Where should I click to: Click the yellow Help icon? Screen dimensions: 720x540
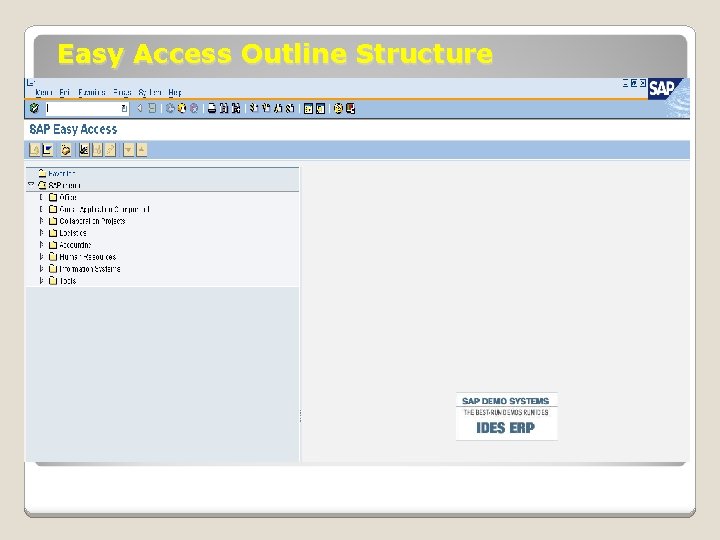pyautogui.click(x=338, y=108)
